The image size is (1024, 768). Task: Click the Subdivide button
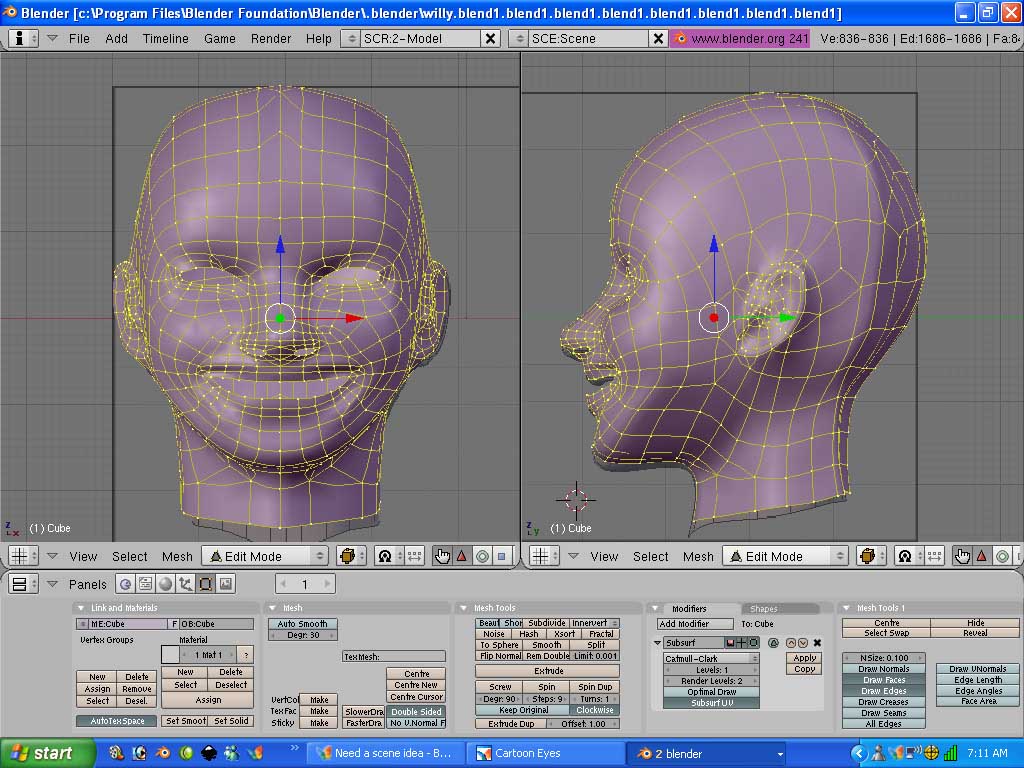(x=547, y=623)
